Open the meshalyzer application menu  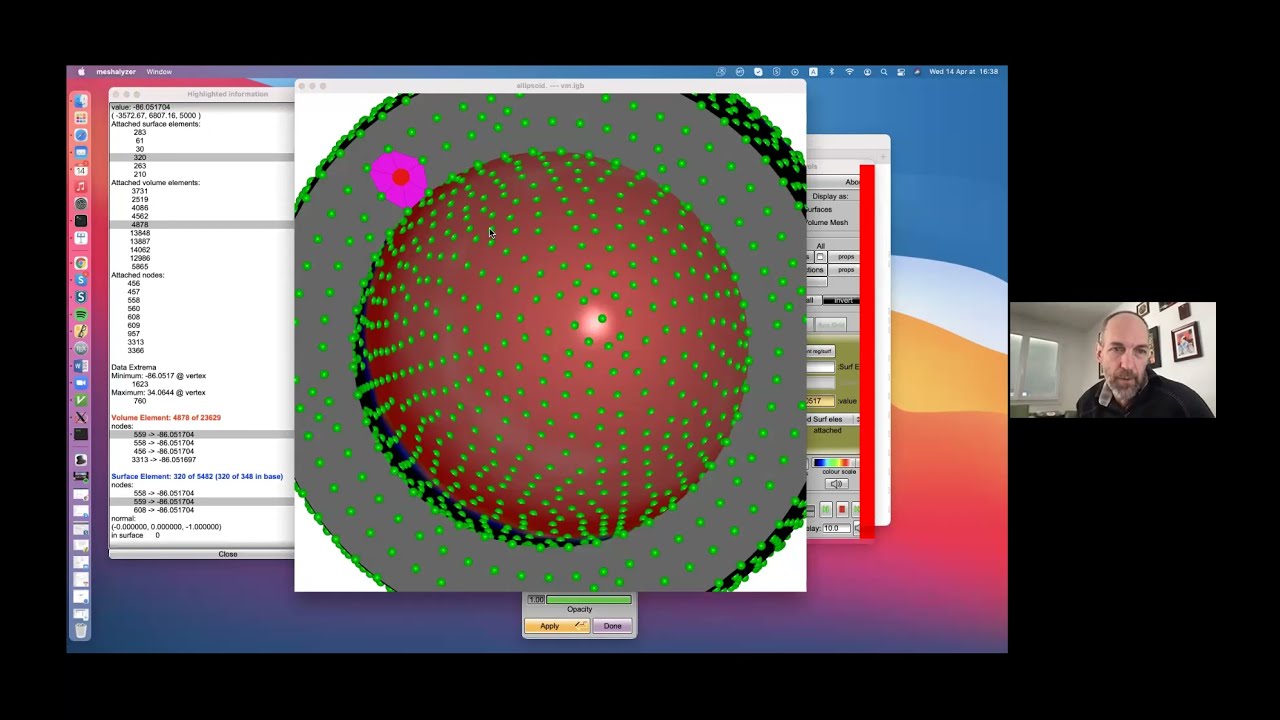(x=116, y=72)
